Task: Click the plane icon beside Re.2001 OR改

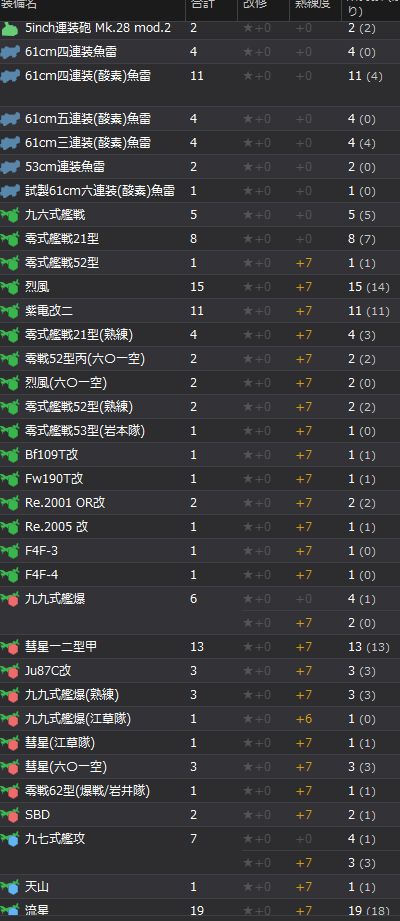Action: point(9,503)
